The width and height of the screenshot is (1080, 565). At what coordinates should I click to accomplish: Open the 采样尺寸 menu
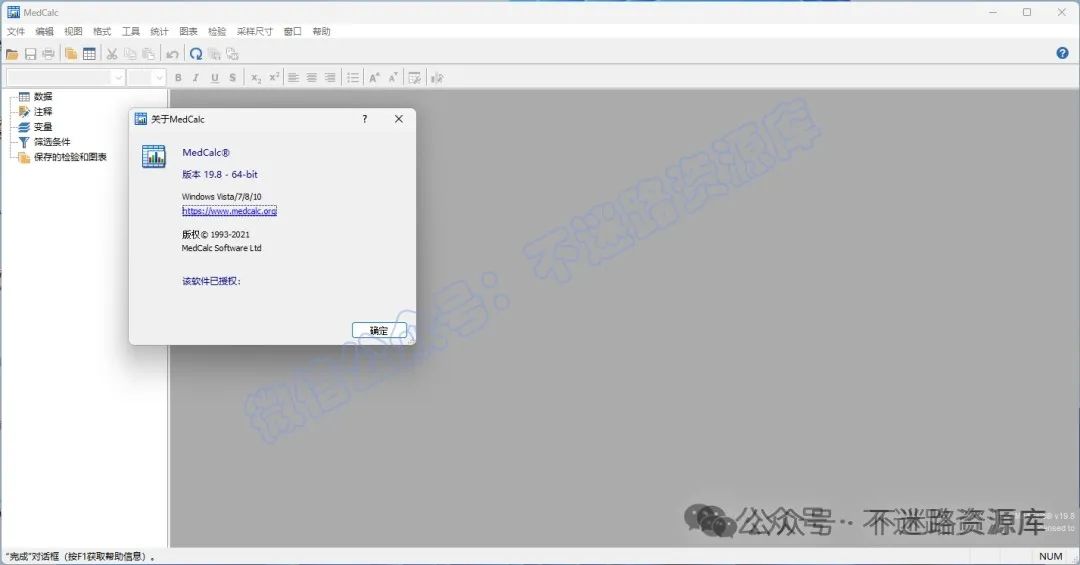(255, 32)
